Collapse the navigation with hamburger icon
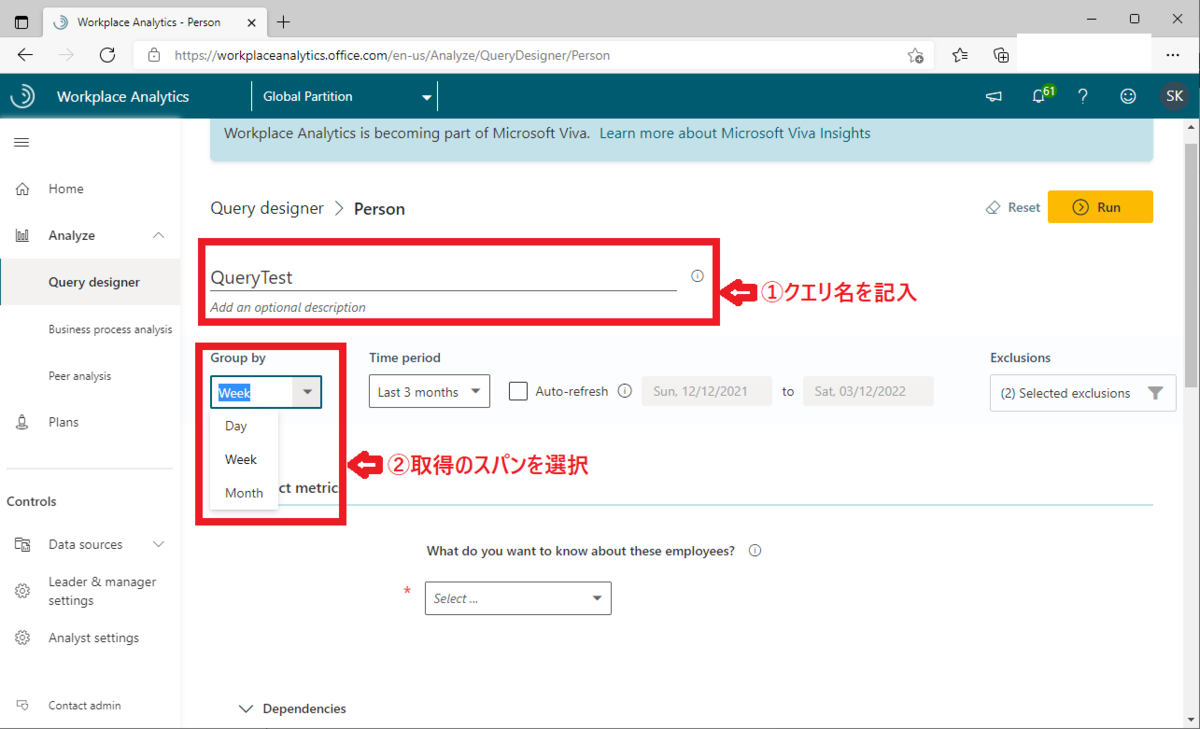Screen dimensions: 1200x729 [x=21, y=142]
